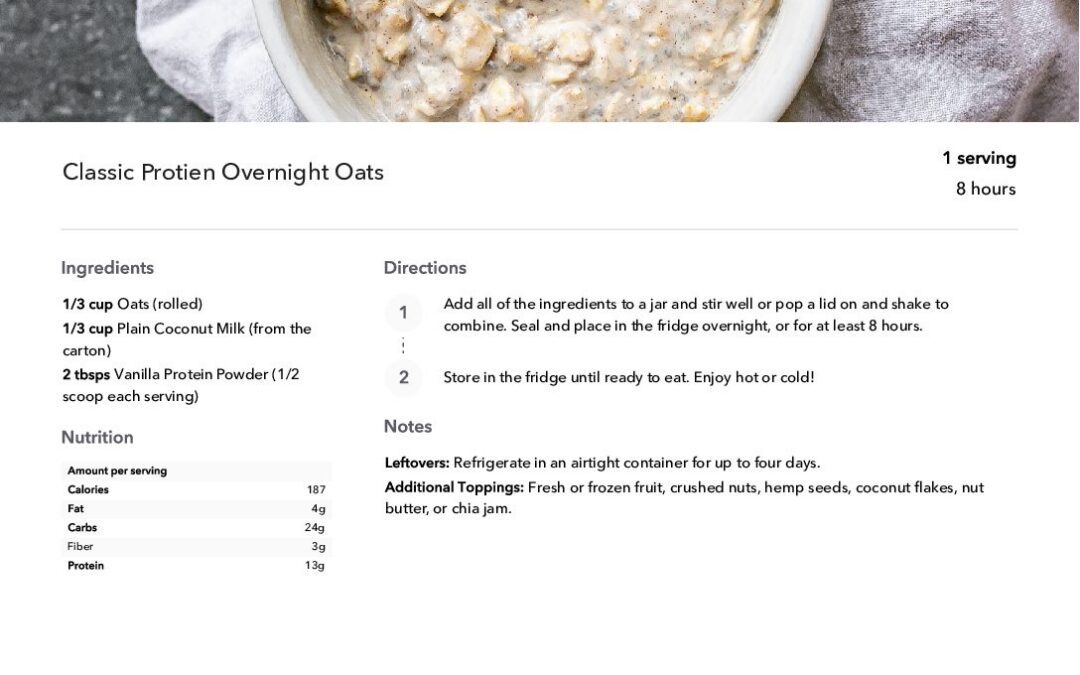This screenshot has width=1080, height=675.
Task: Click the 1 serving label
Action: pos(979,158)
